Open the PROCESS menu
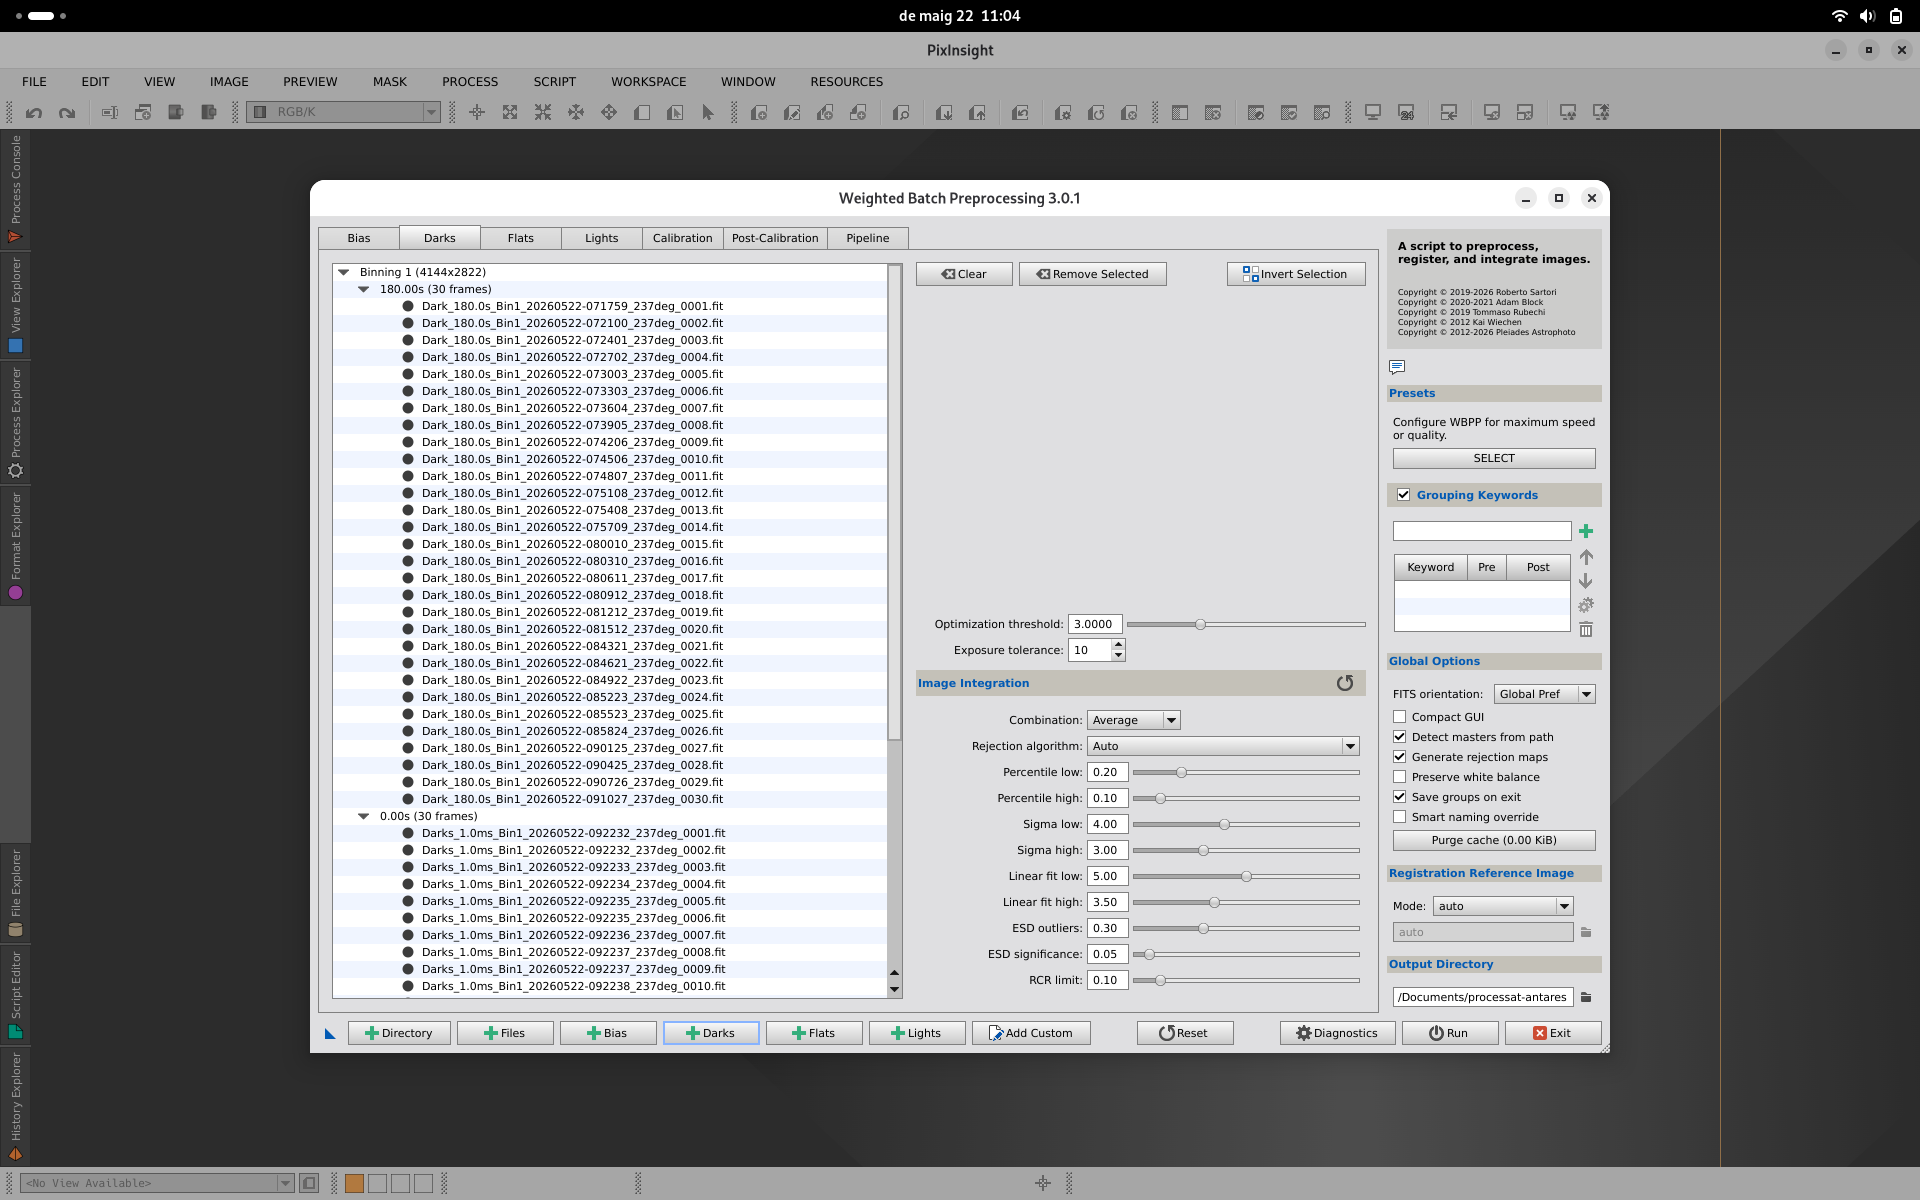 [x=470, y=82]
